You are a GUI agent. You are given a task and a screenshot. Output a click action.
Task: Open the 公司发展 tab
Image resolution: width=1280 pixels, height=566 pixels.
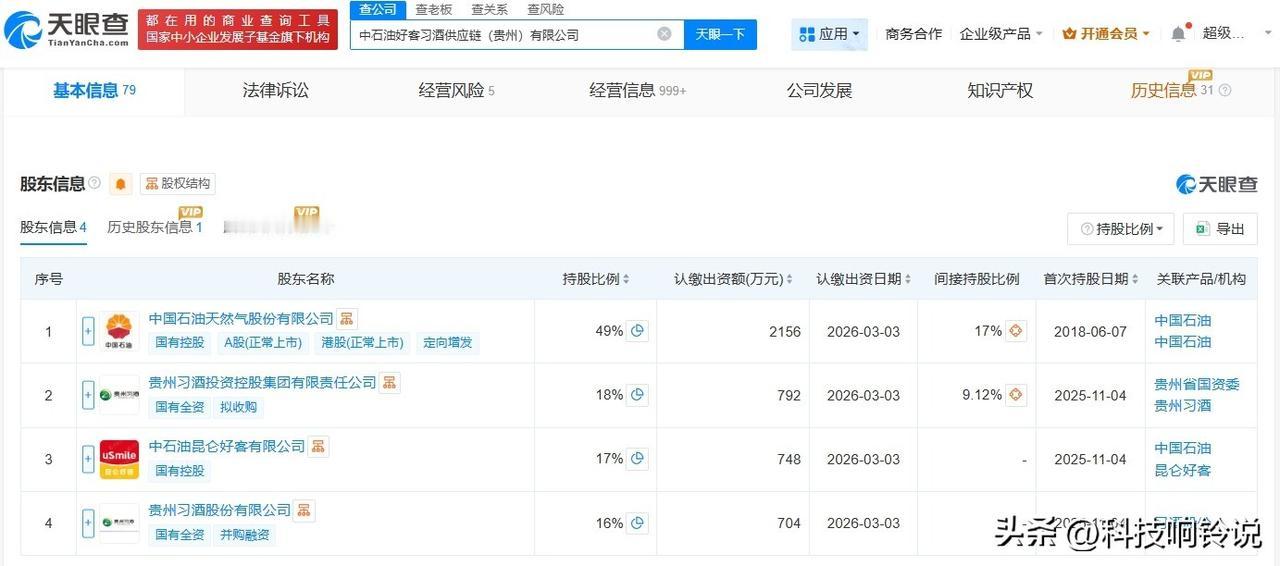pos(819,91)
